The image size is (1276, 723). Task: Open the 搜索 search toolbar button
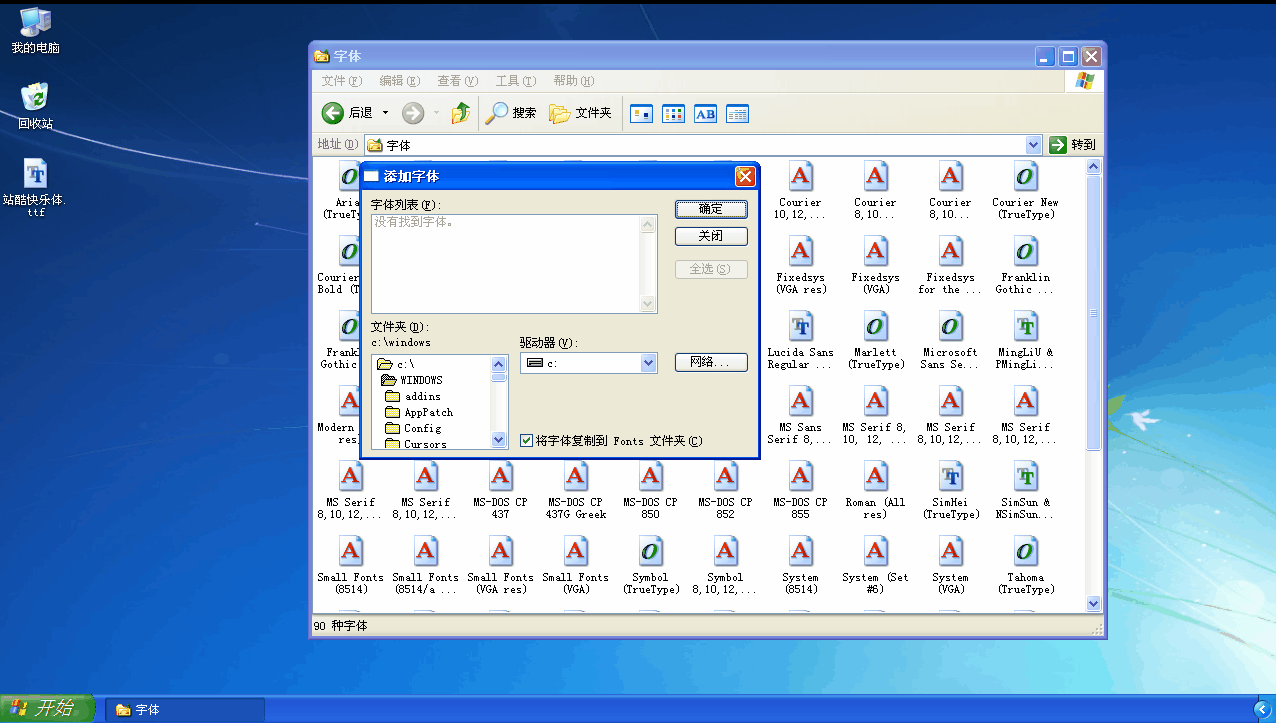tap(511, 113)
